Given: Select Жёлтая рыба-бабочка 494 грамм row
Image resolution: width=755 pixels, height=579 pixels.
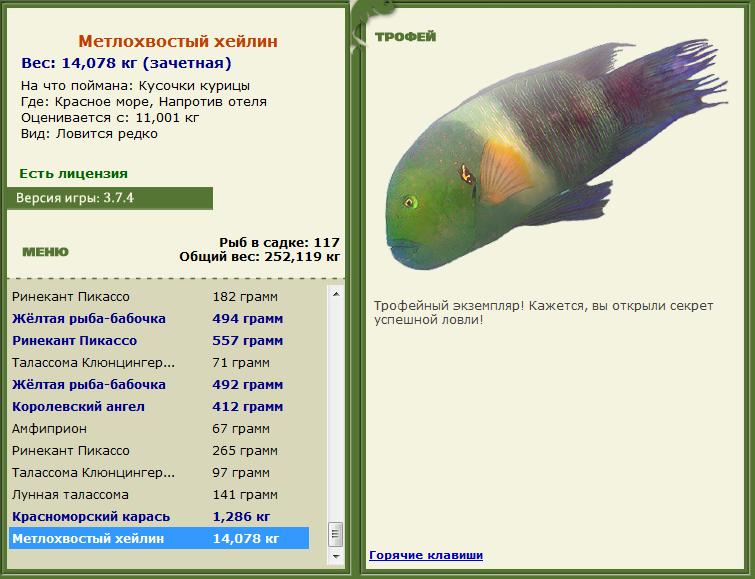Looking at the screenshot, I should coord(159,318).
